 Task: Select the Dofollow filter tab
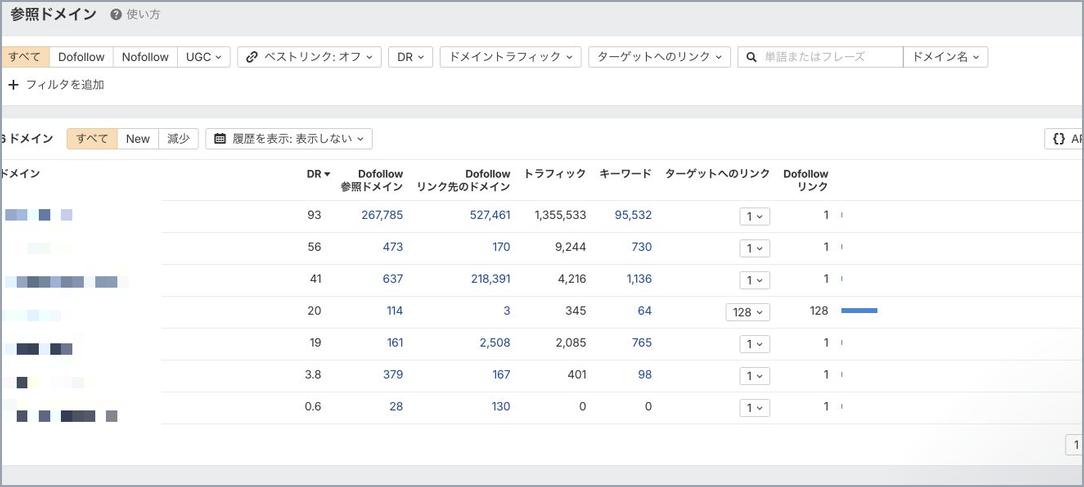[x=82, y=57]
